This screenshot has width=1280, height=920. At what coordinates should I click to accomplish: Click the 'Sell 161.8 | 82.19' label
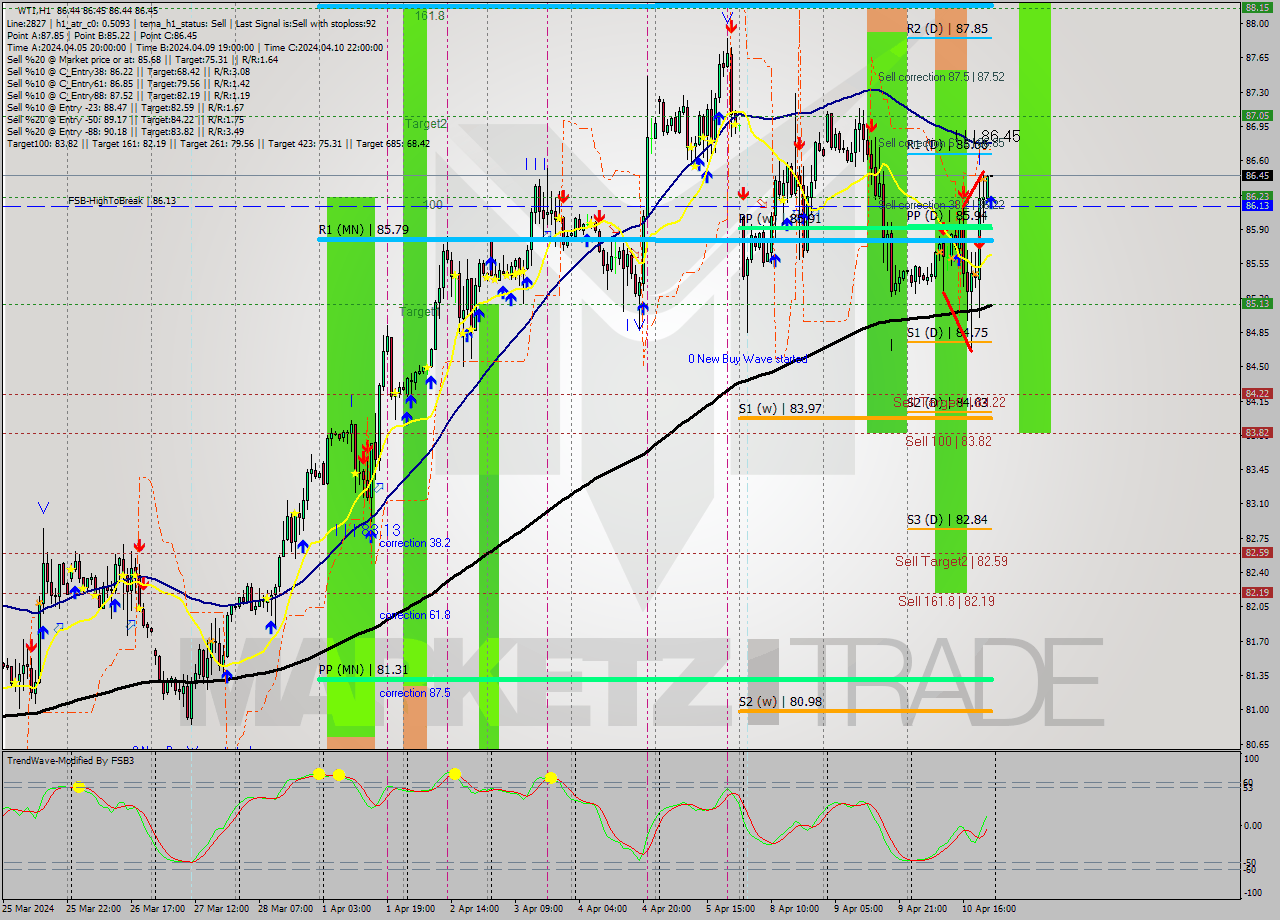click(x=946, y=600)
